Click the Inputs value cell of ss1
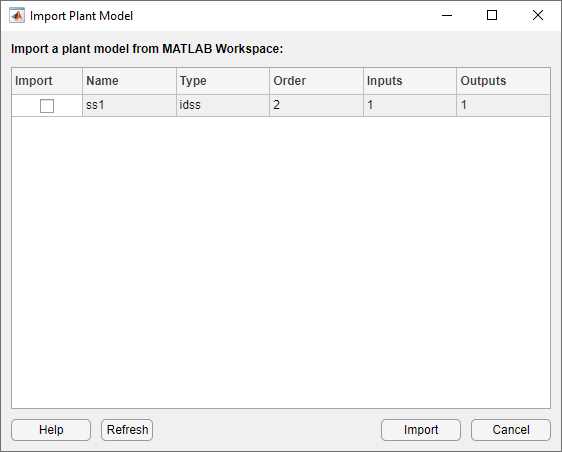This screenshot has height=452, width=562. pyautogui.click(x=410, y=105)
